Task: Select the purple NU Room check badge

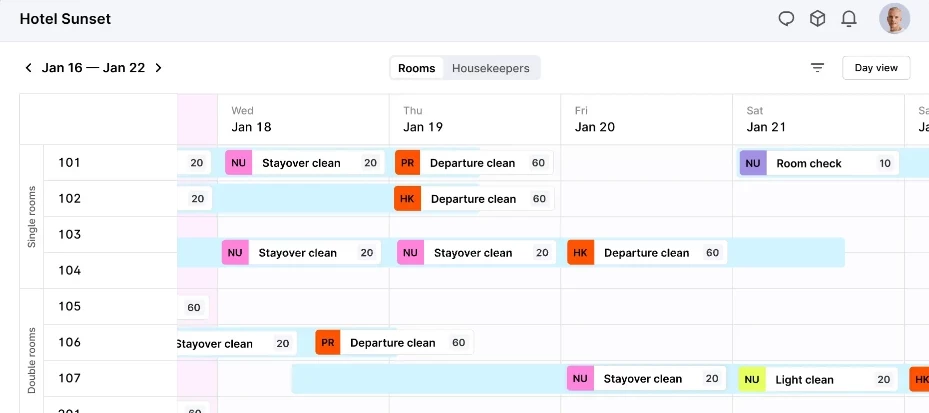Action: pos(753,163)
